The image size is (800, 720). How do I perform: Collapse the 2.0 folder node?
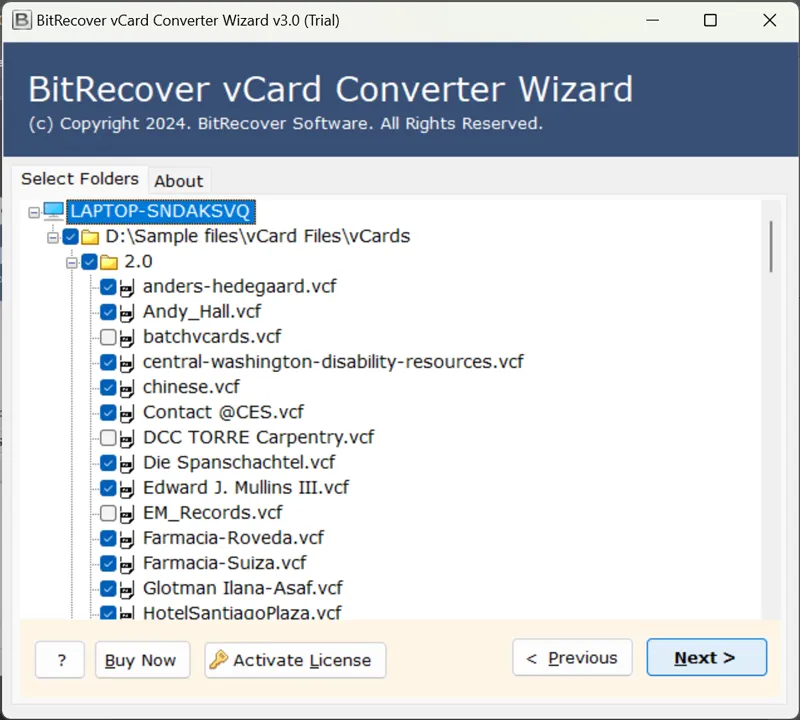tap(71, 261)
